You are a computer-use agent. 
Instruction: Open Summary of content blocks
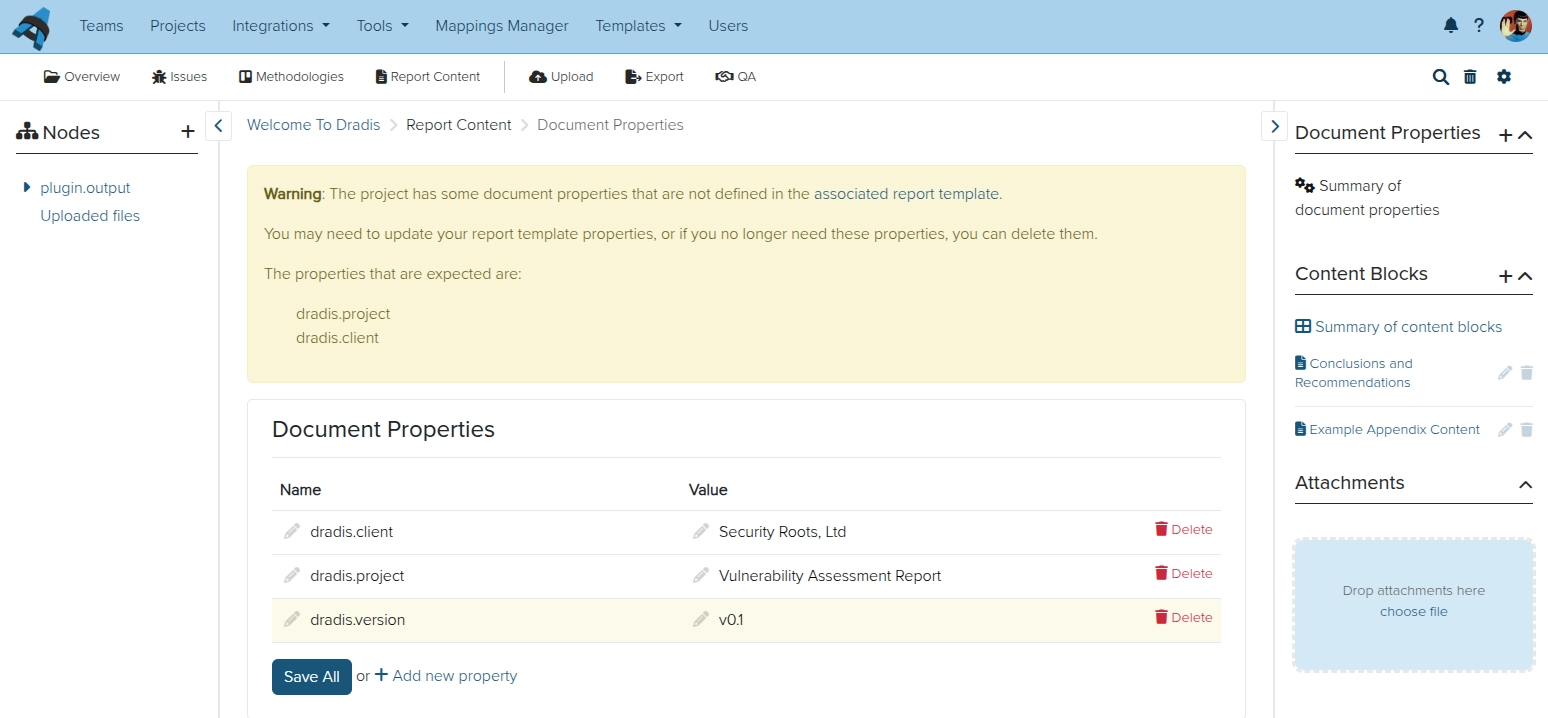tap(1398, 327)
